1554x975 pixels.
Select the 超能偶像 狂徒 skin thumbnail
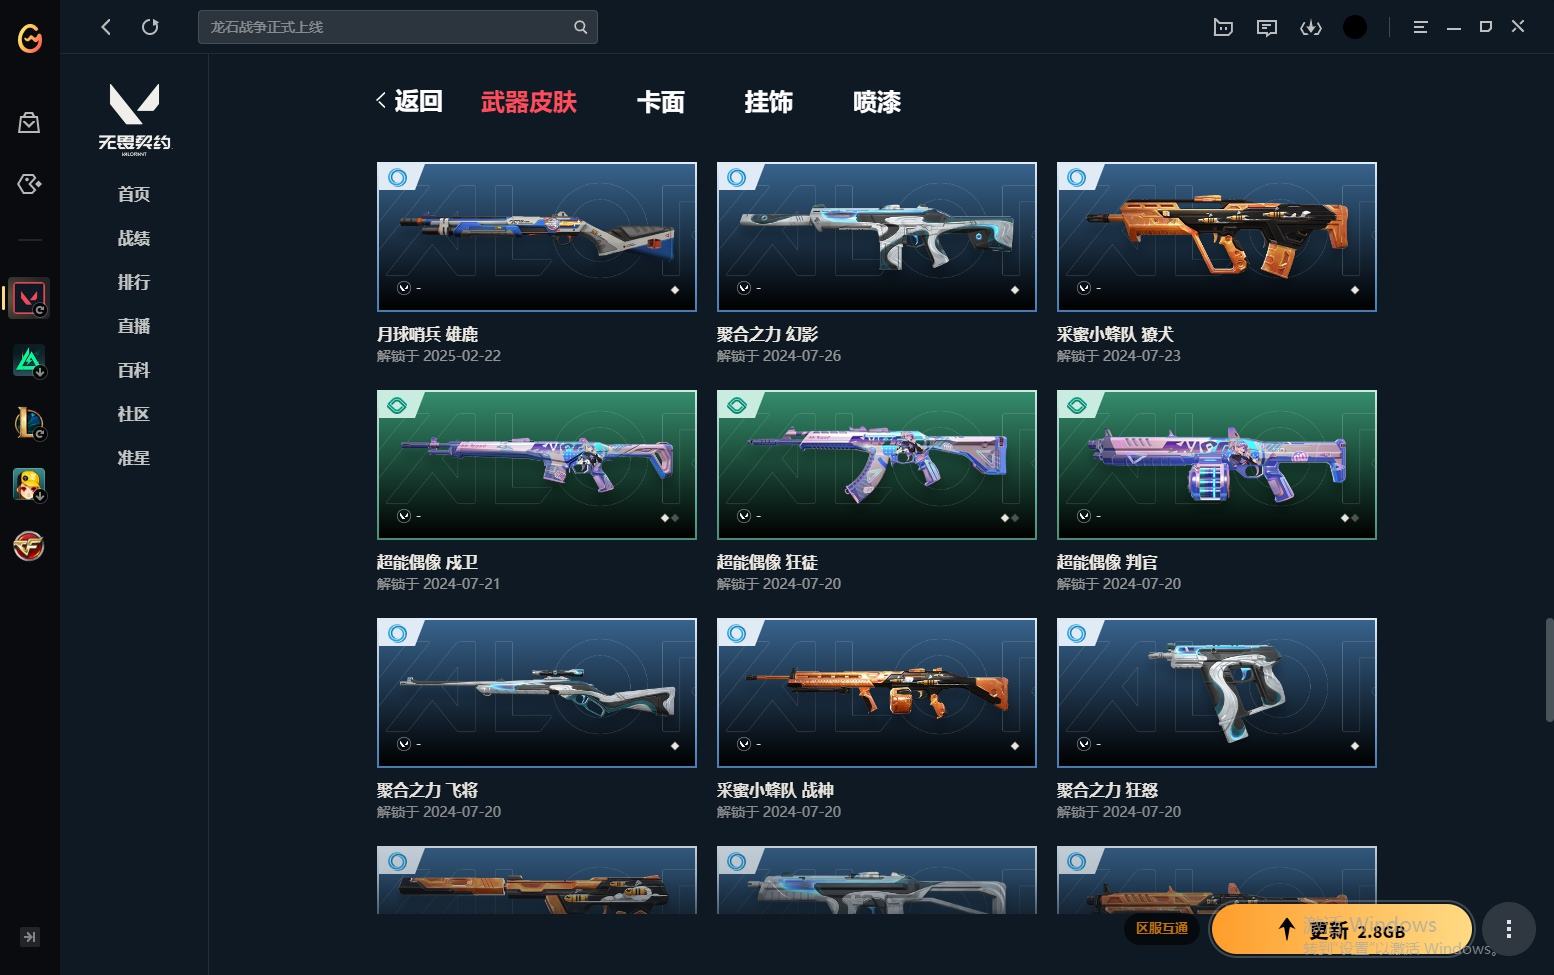click(877, 465)
